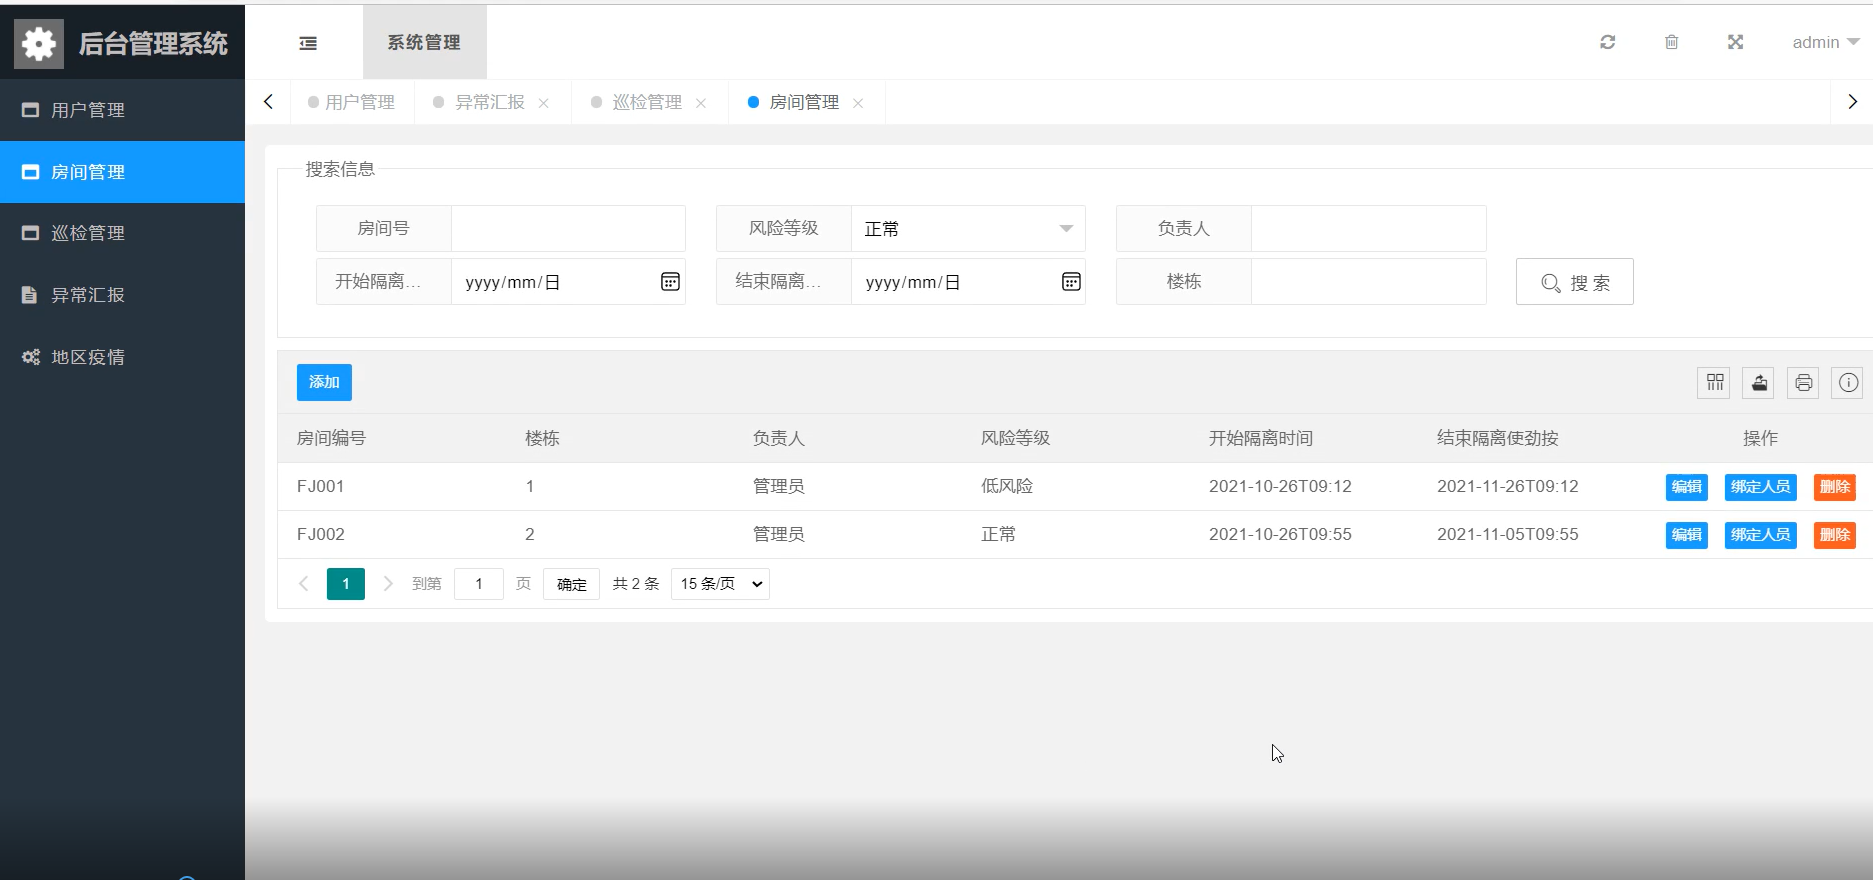Select 房间管理 in the sidebar
1873x880 pixels.
tap(122, 172)
